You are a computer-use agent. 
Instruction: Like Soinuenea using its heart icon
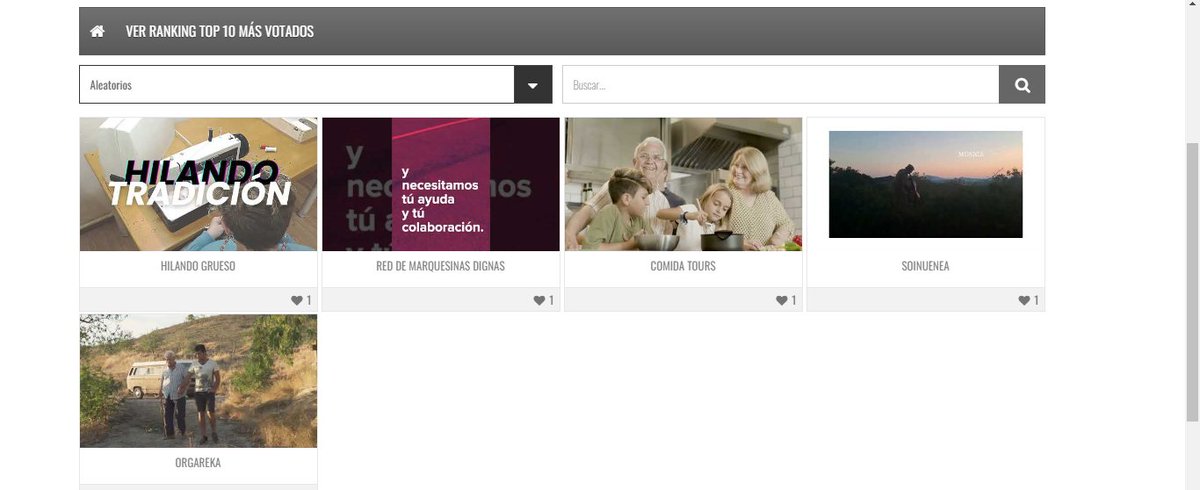click(1024, 300)
